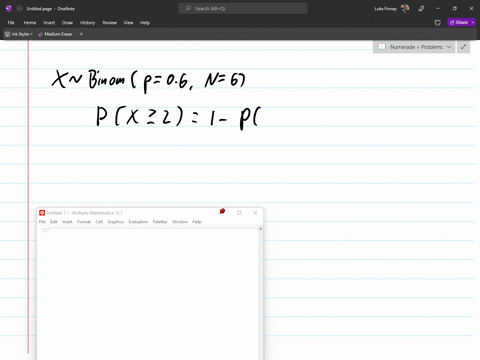Select the Medium Eraser tool
This screenshot has width=480, height=360.
tap(55, 34)
